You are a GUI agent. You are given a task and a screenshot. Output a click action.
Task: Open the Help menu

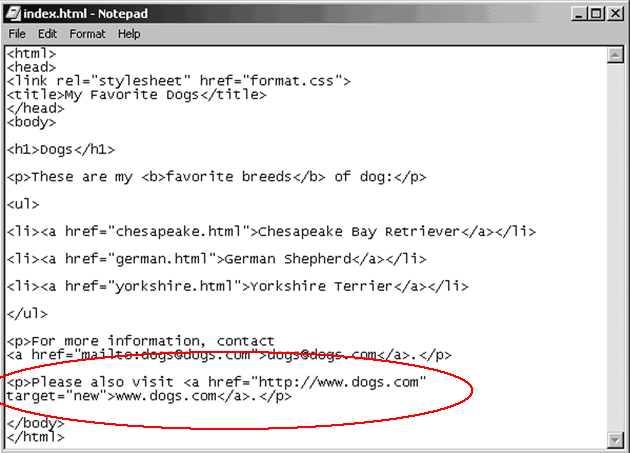pos(129,34)
